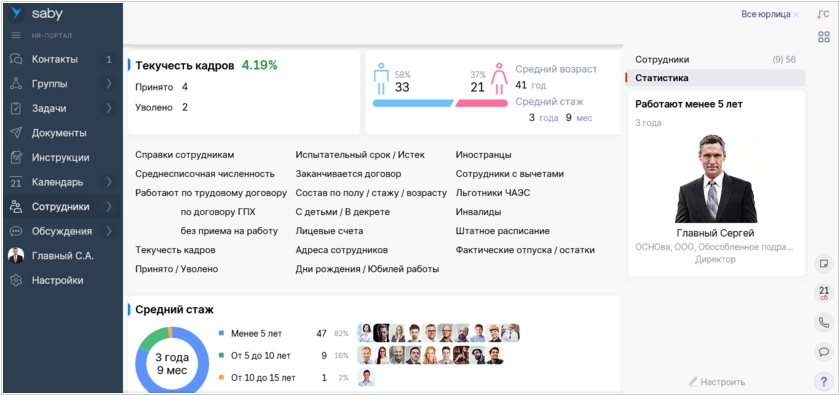Open the calendar 21 сб widget in right rail

(823, 293)
